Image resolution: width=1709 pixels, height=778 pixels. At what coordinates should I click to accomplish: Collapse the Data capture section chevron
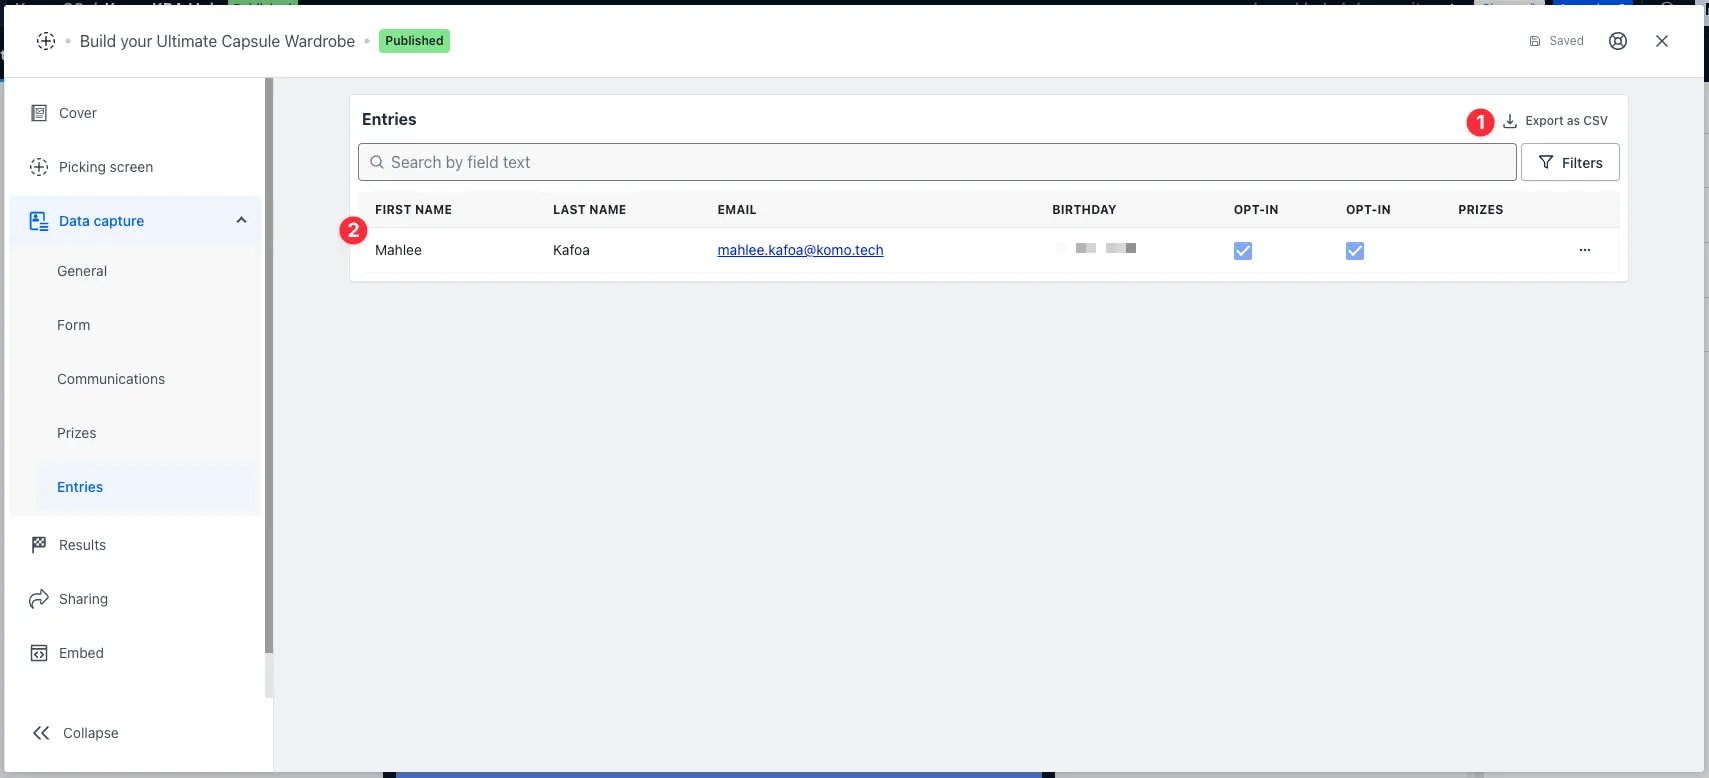[241, 221]
